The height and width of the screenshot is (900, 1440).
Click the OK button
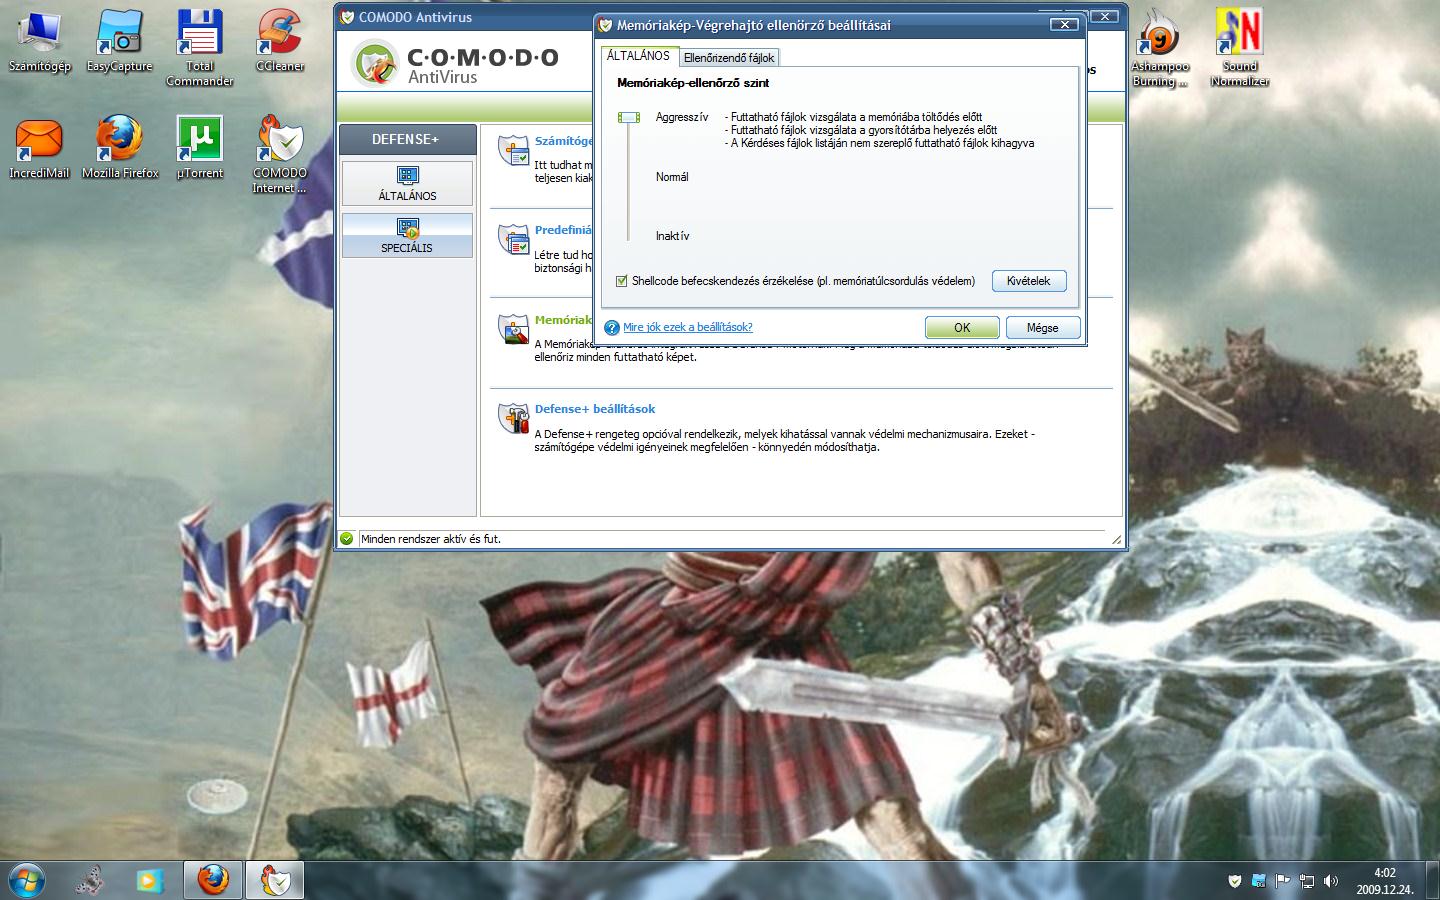pyautogui.click(x=962, y=327)
